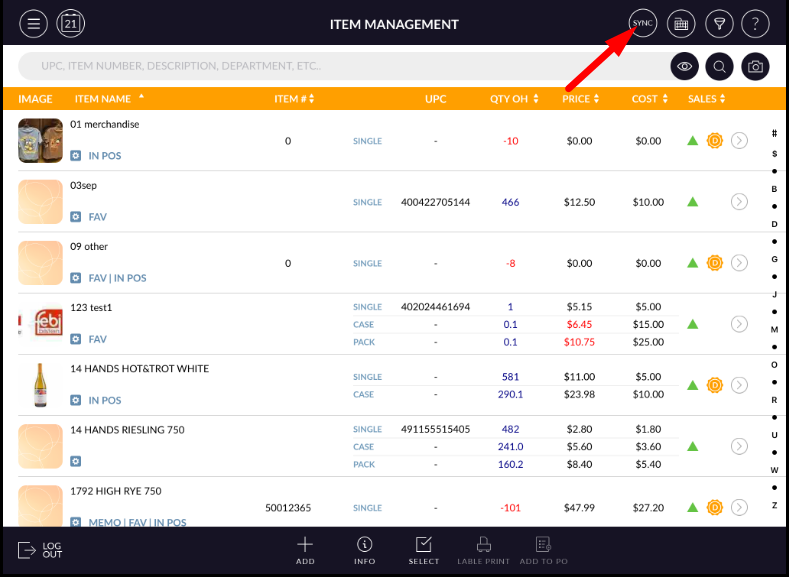The height and width of the screenshot is (577, 789).
Task: Expand details arrow for 01 merchandise row
Action: click(739, 141)
